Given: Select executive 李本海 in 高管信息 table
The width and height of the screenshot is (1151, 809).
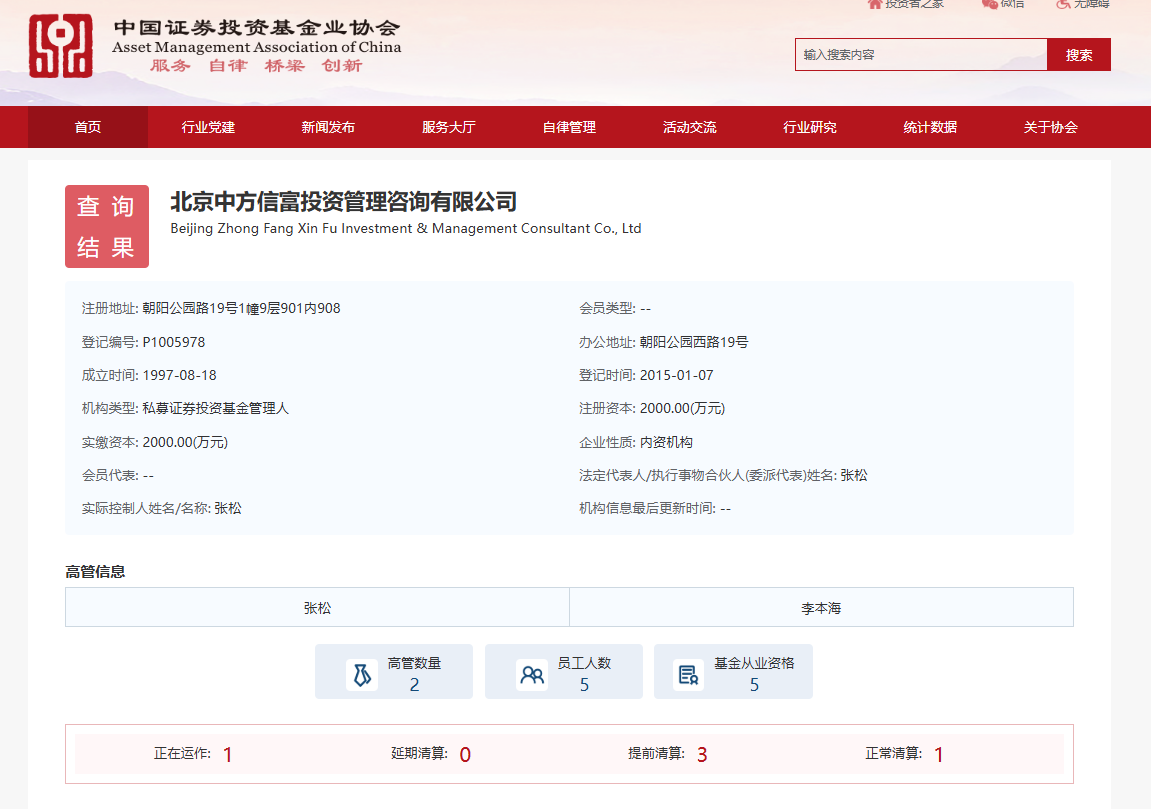Looking at the screenshot, I should (821, 608).
